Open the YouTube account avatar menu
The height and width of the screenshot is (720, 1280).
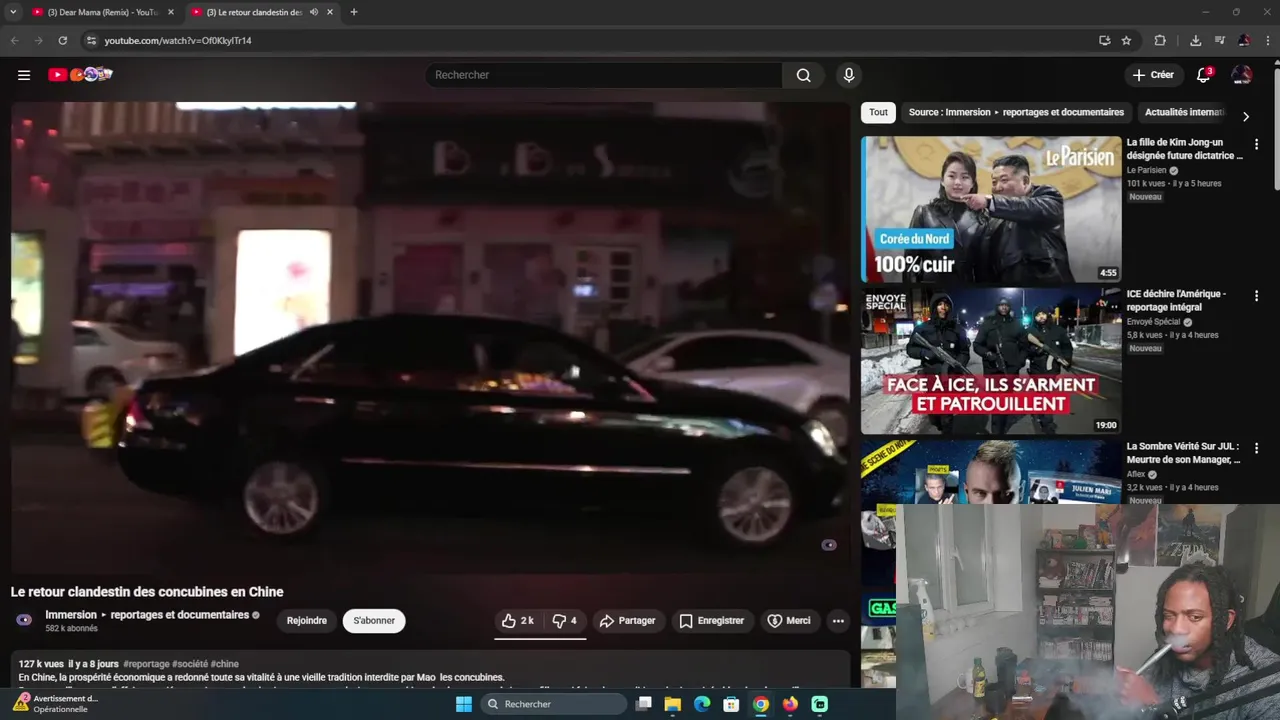pyautogui.click(x=1241, y=75)
